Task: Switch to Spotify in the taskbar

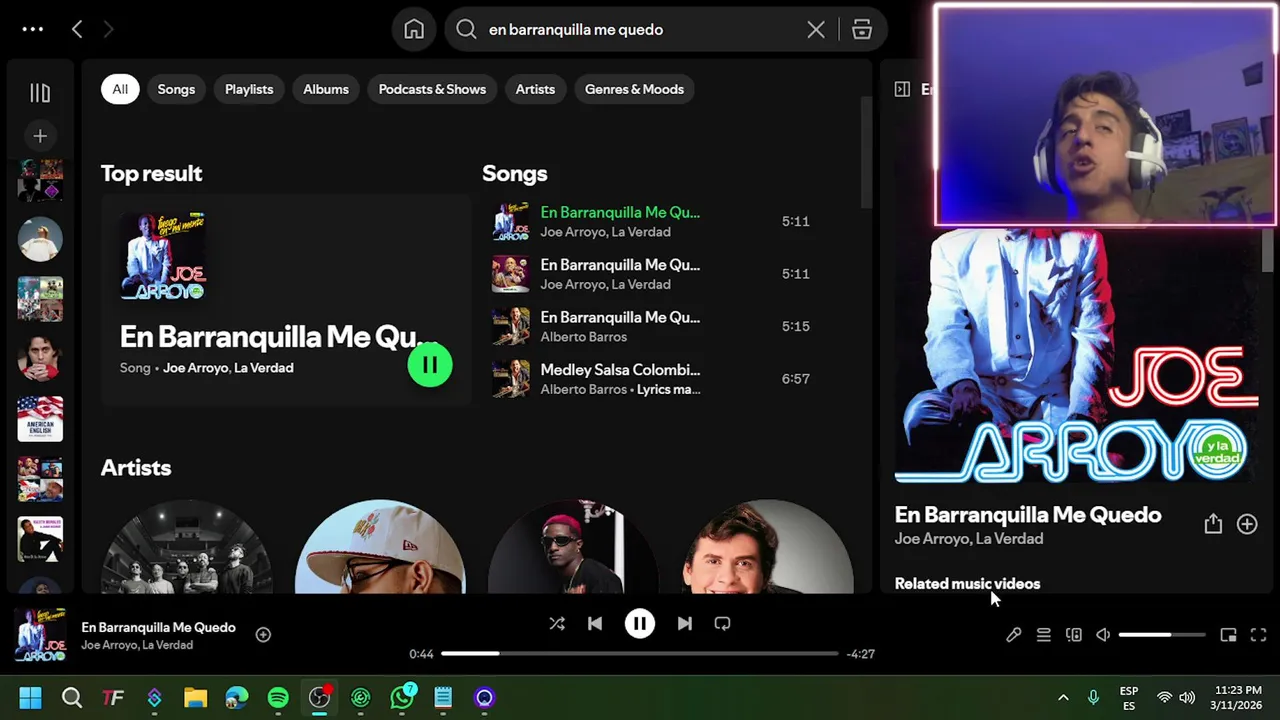Action: point(278,697)
